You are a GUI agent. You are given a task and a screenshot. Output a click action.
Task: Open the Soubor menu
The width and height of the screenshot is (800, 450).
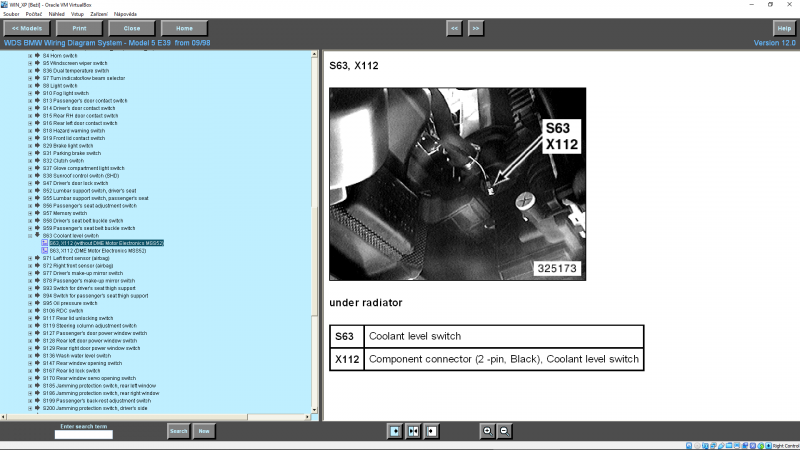[x=11, y=14]
